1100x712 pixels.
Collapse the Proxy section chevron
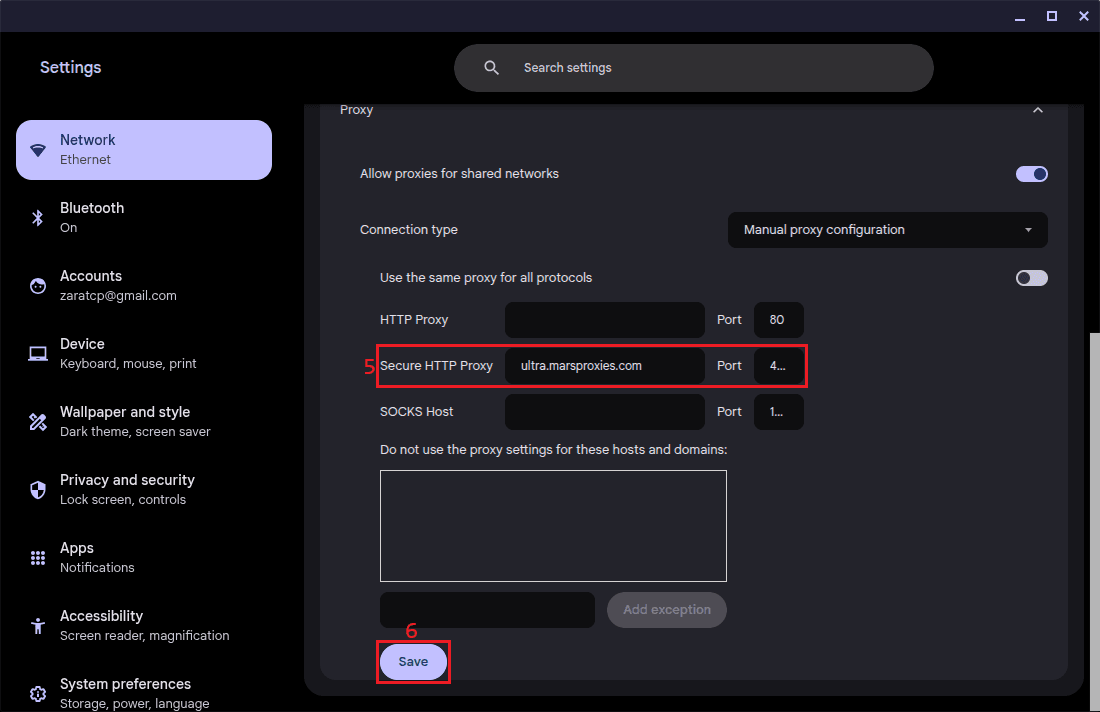(1037, 110)
